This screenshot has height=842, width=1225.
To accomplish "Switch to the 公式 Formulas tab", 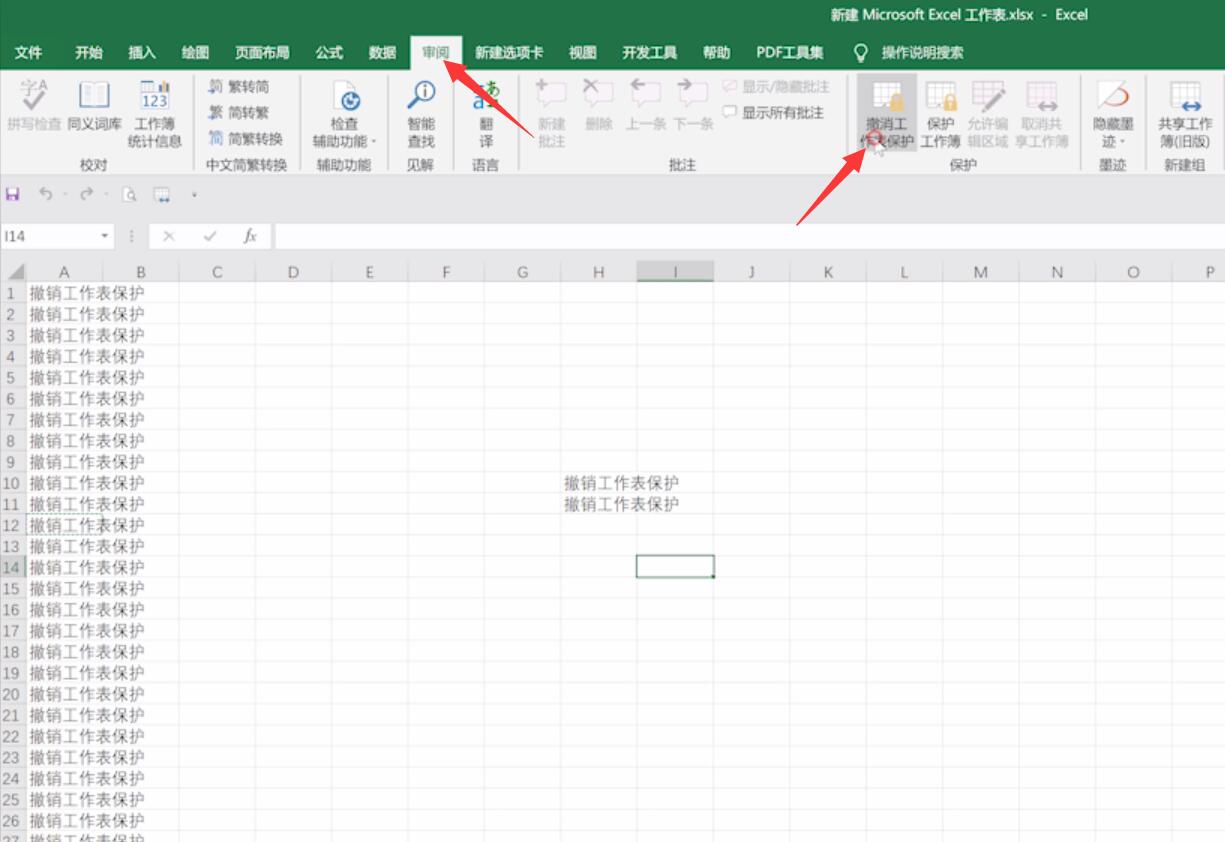I will click(x=329, y=52).
